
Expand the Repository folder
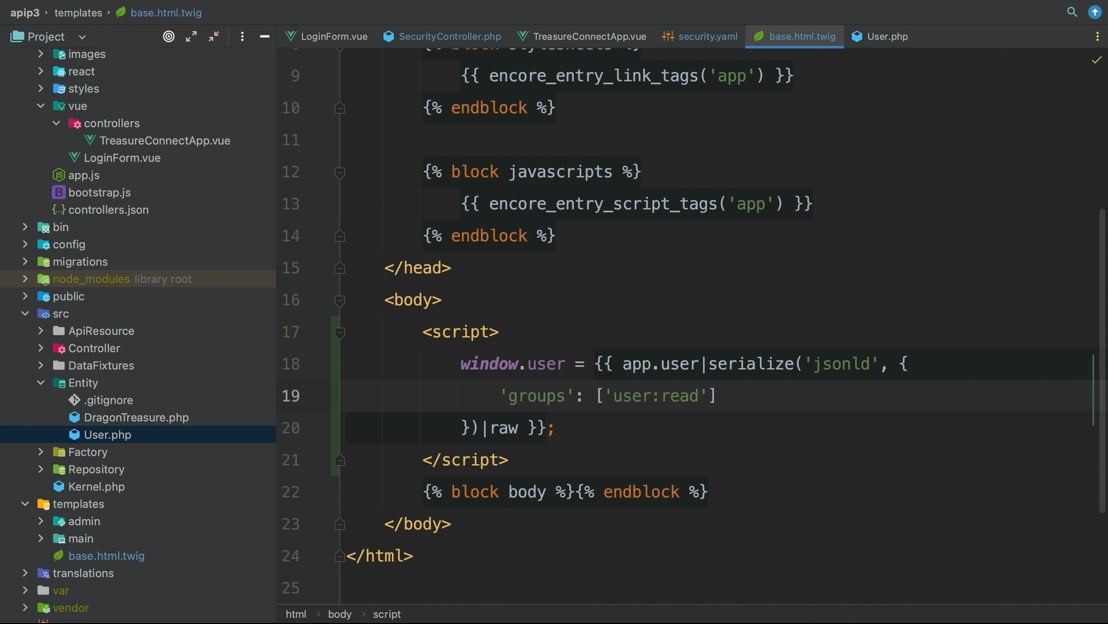point(41,469)
